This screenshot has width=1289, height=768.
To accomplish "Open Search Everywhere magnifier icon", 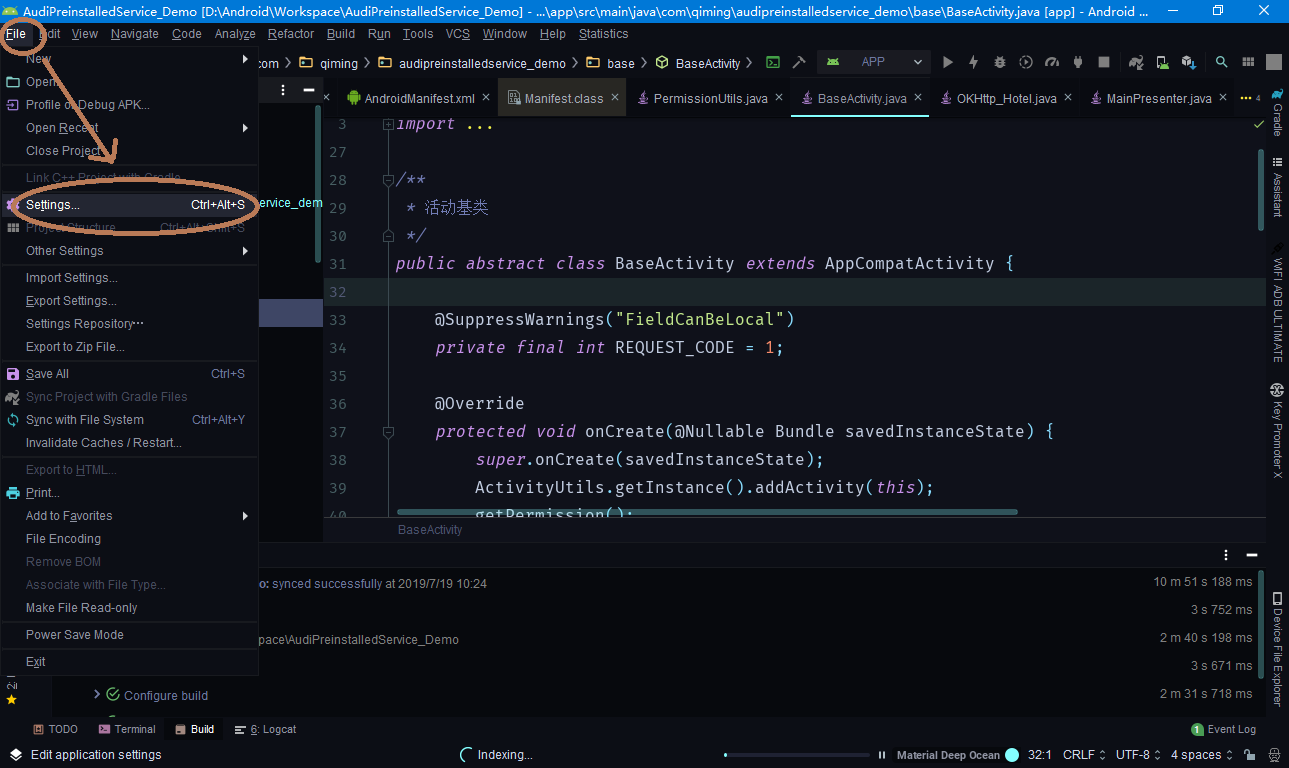I will (x=1221, y=61).
